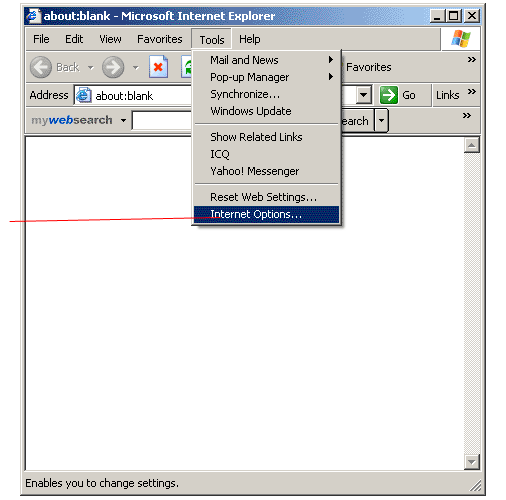Open the mywebsearch dropdown arrow
The height and width of the screenshot is (500, 506).
123,120
